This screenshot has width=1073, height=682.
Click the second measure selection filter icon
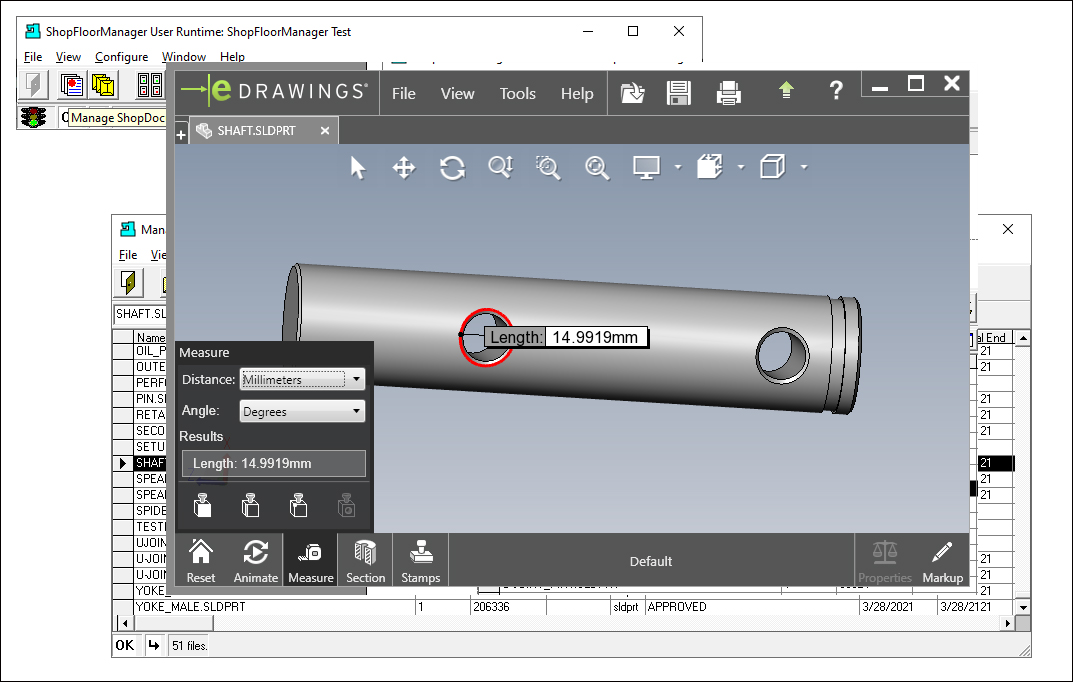click(x=250, y=506)
